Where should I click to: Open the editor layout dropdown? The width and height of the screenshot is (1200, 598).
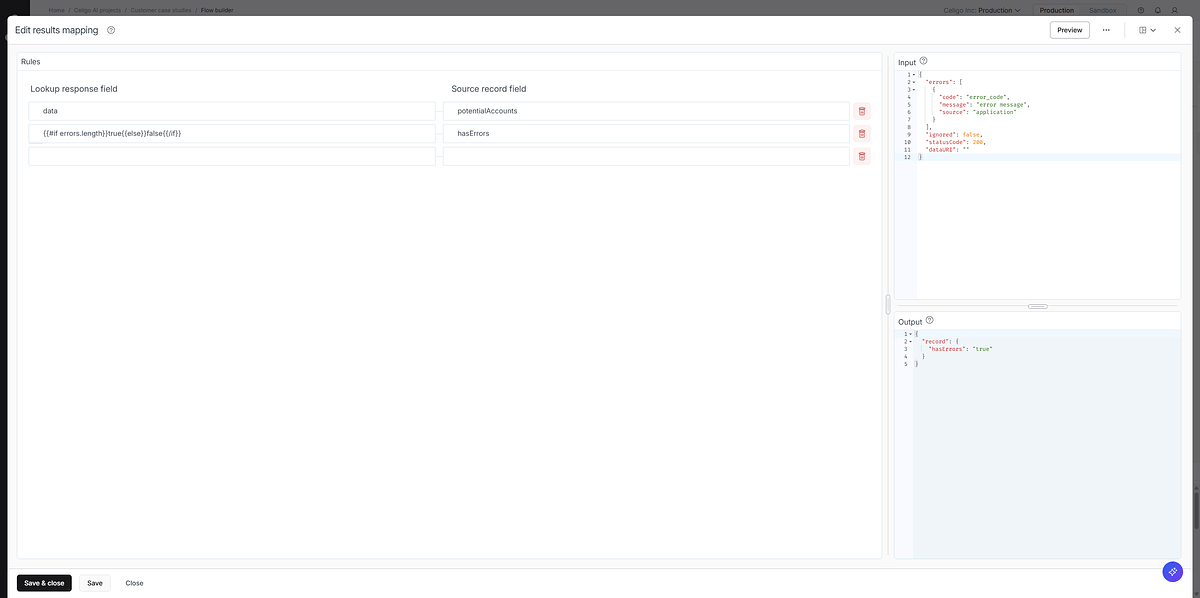pyautogui.click(x=1147, y=30)
